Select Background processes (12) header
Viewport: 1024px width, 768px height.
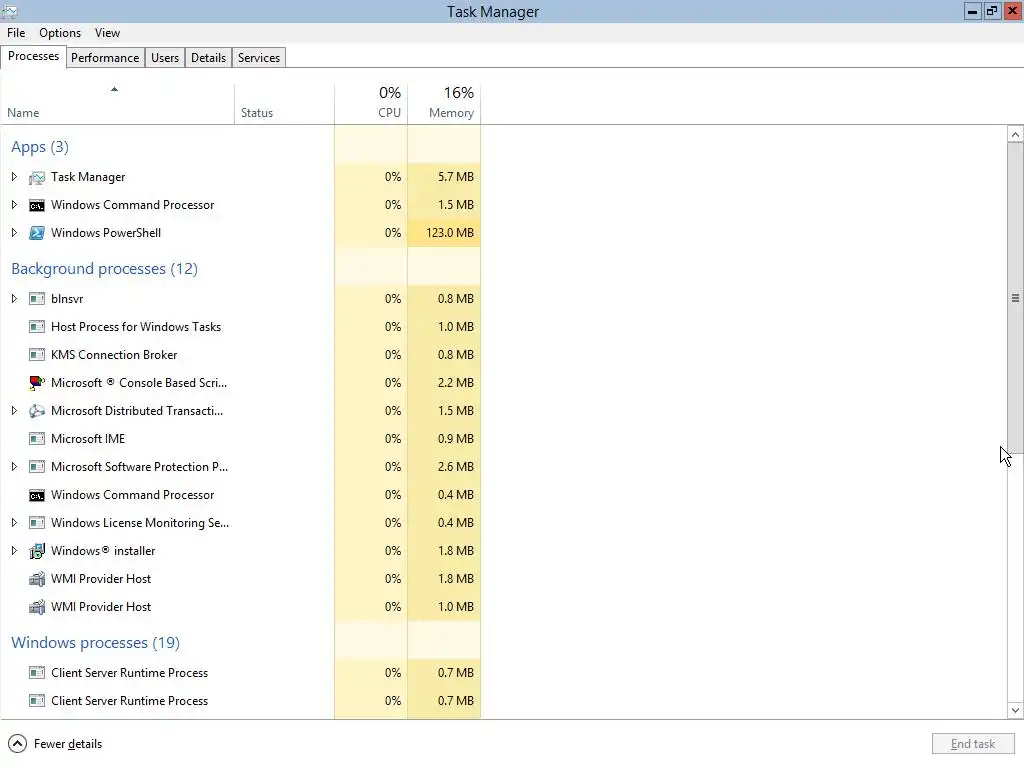click(104, 269)
